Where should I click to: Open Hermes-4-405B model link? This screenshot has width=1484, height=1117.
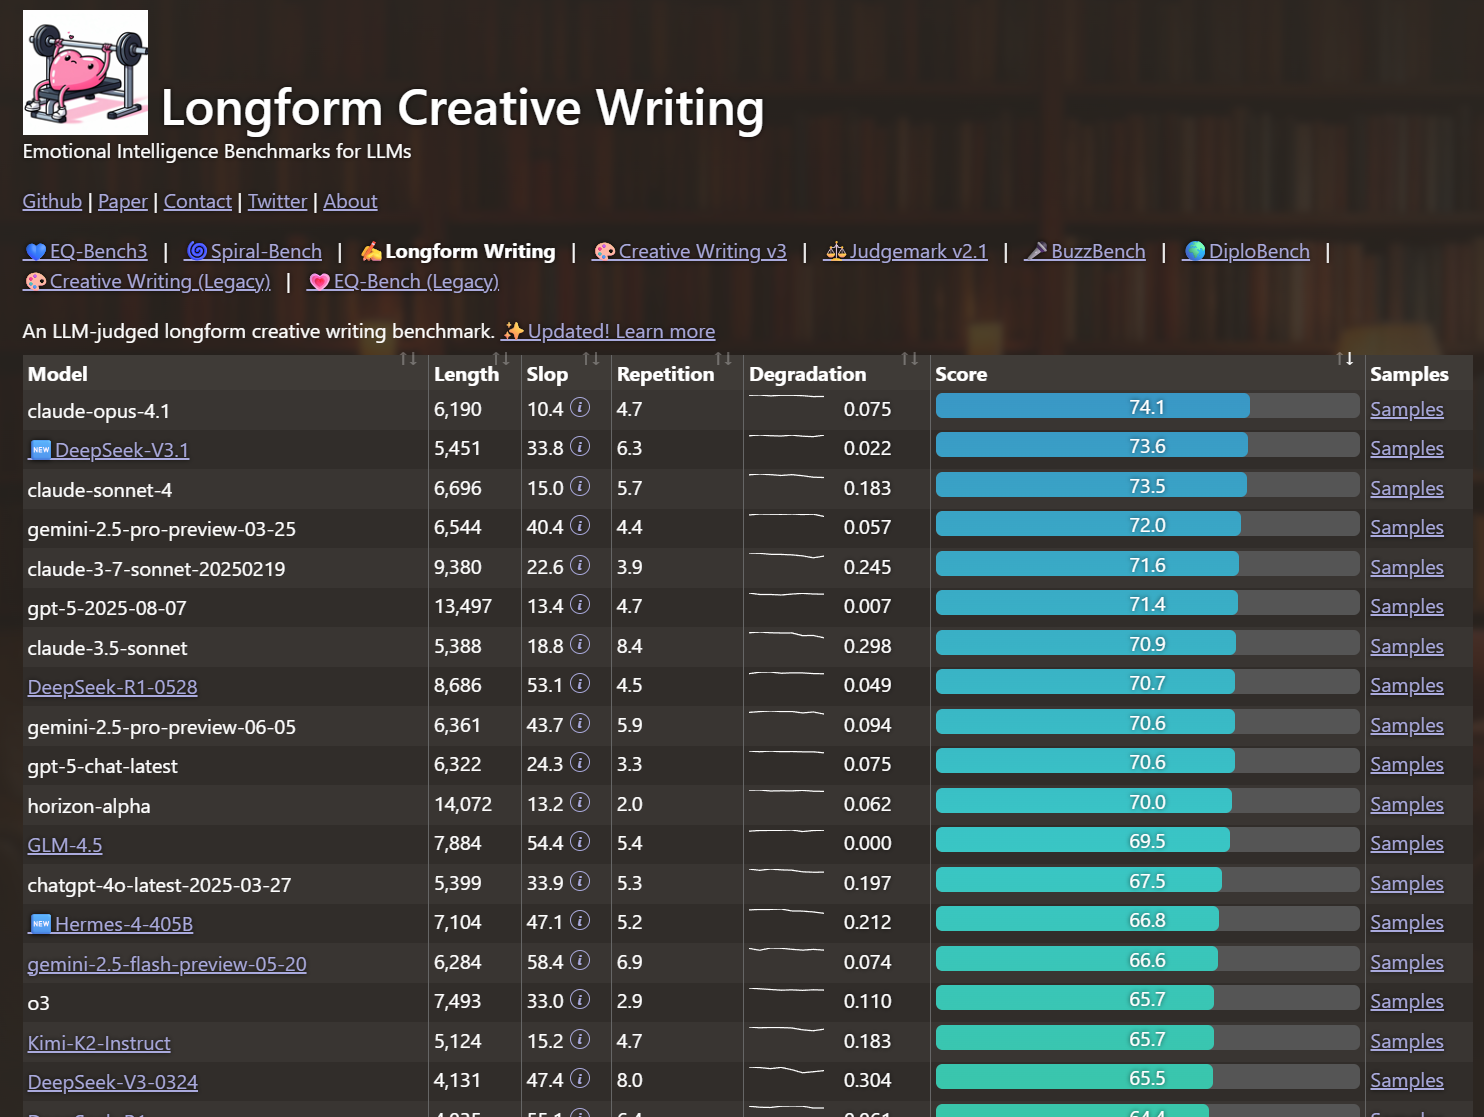[111, 924]
